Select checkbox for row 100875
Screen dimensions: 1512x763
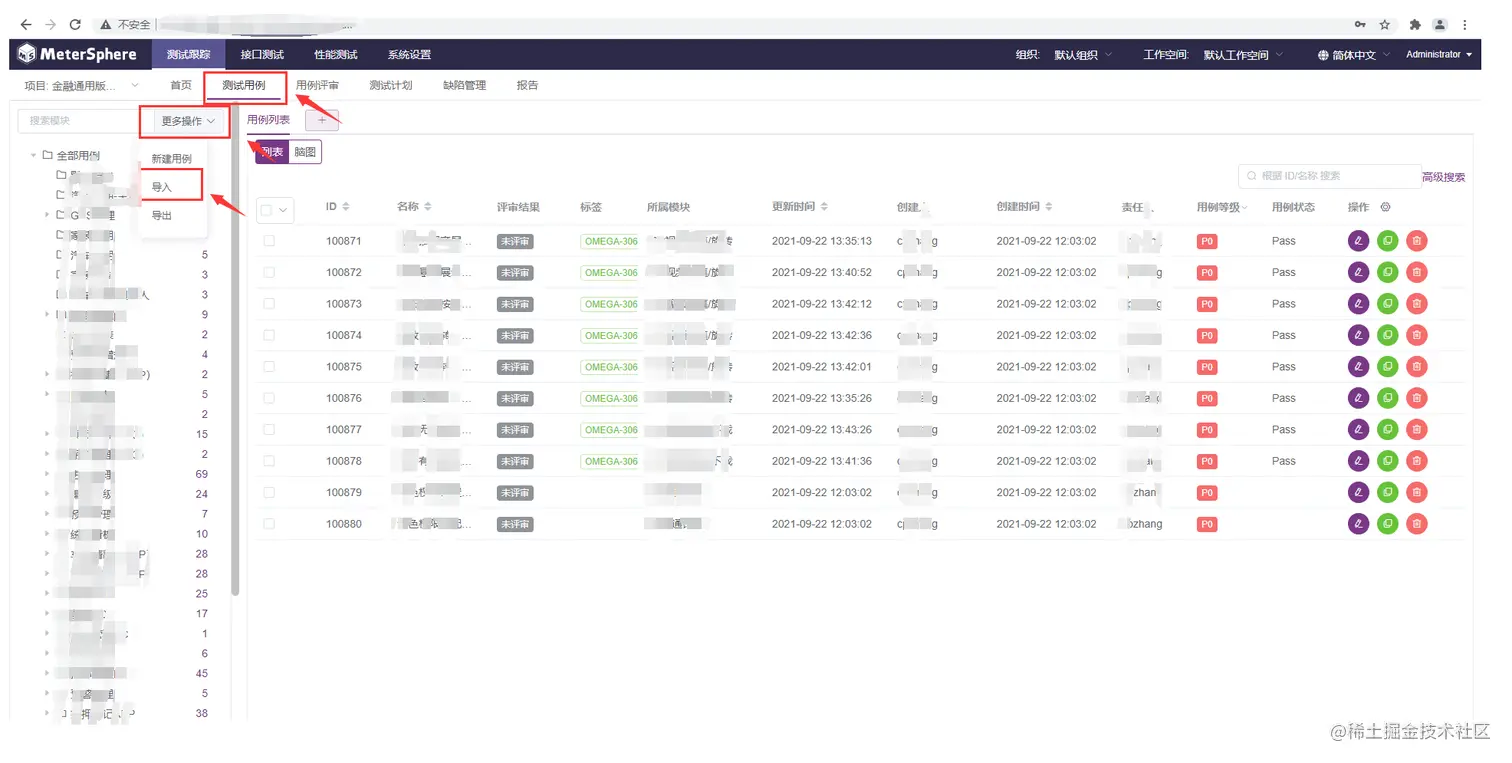(269, 367)
